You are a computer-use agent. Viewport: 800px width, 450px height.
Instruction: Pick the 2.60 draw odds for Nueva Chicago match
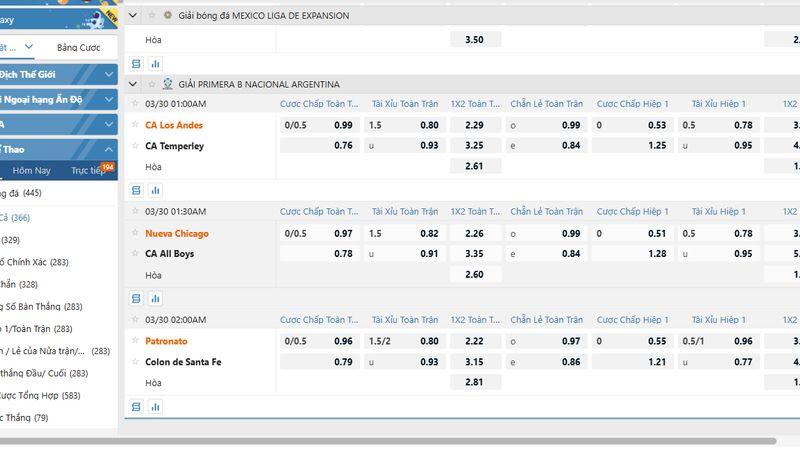474,274
